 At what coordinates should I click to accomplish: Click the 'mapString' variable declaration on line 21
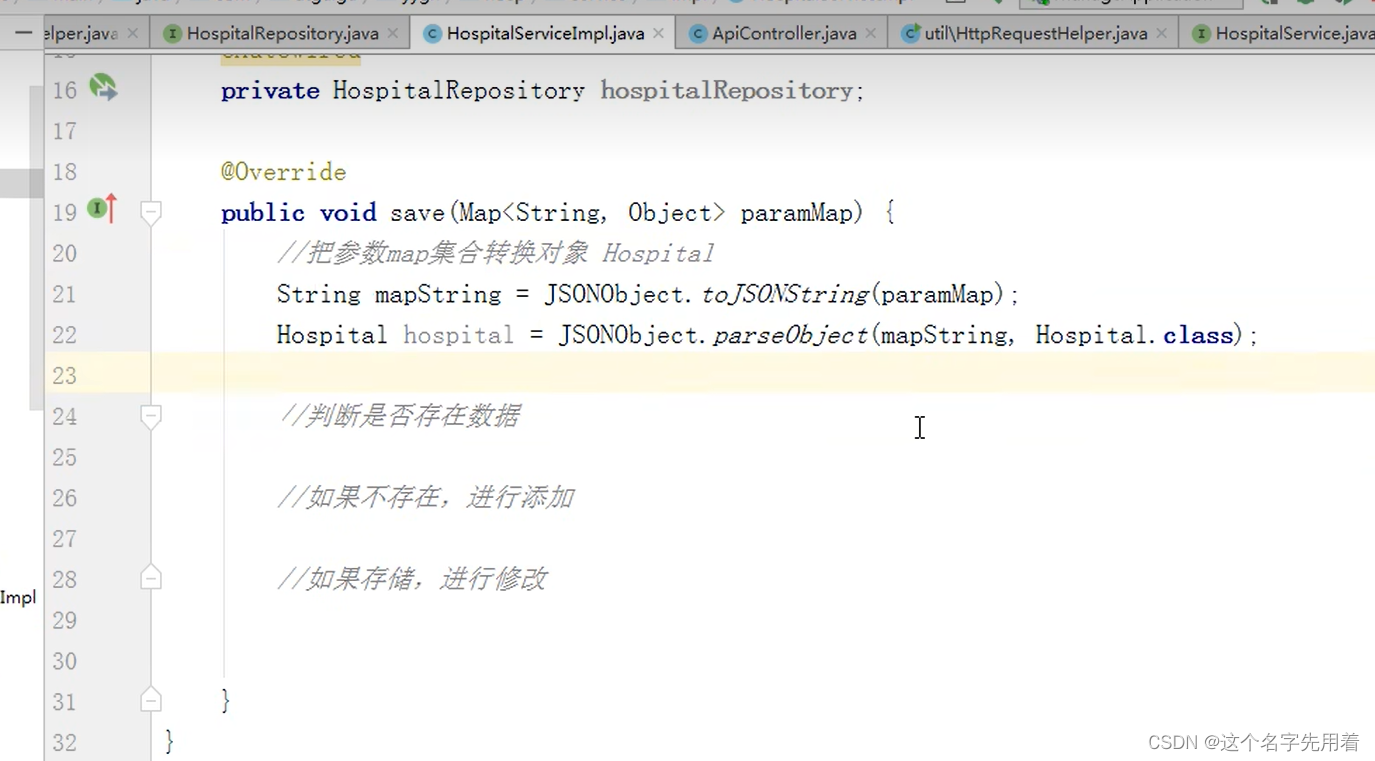[x=438, y=294]
